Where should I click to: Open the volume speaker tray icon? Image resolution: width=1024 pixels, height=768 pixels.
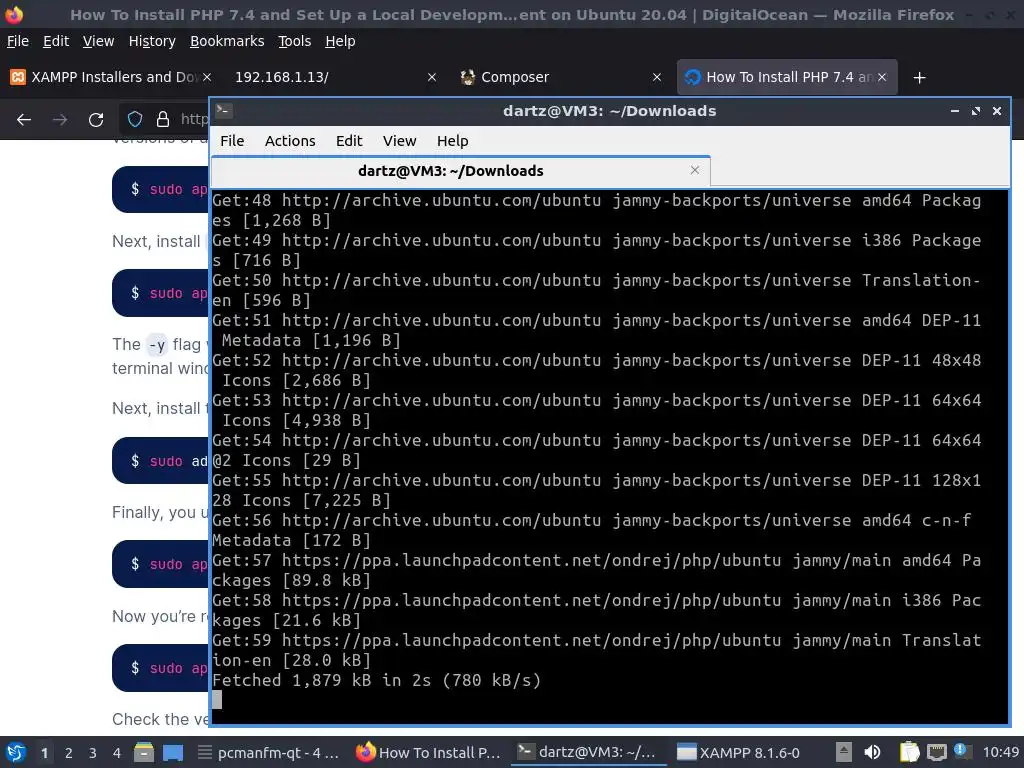point(872,752)
